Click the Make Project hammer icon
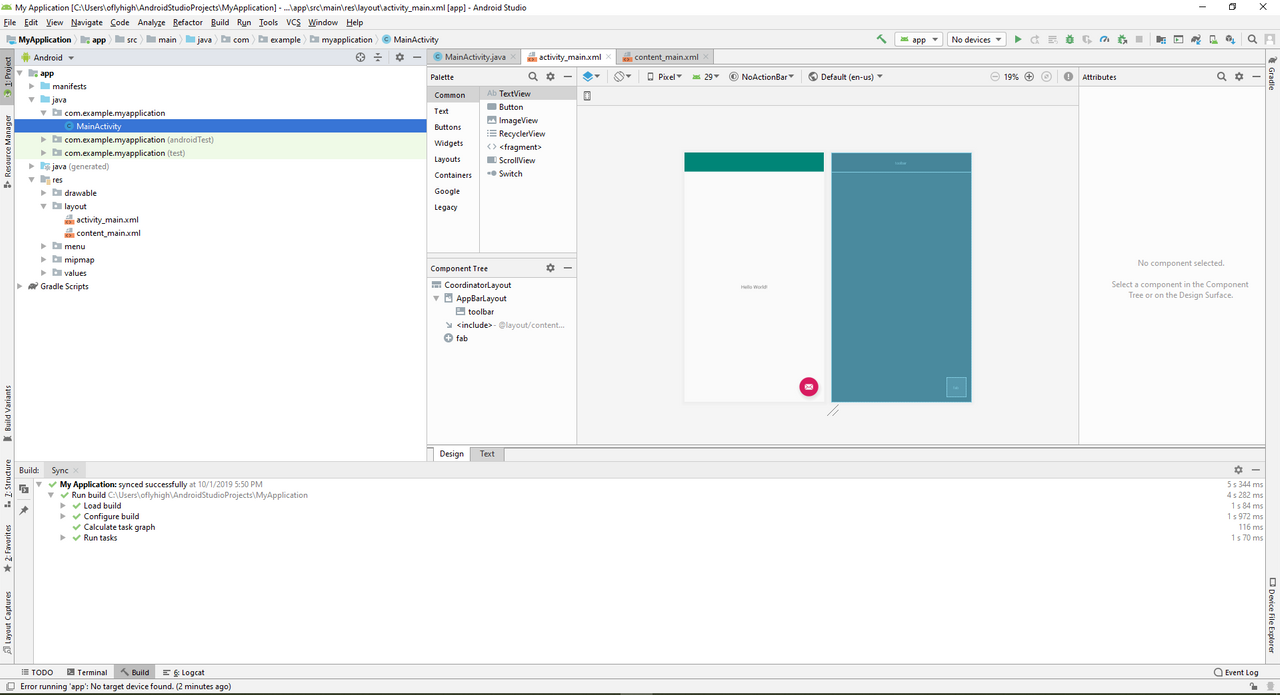 click(881, 40)
